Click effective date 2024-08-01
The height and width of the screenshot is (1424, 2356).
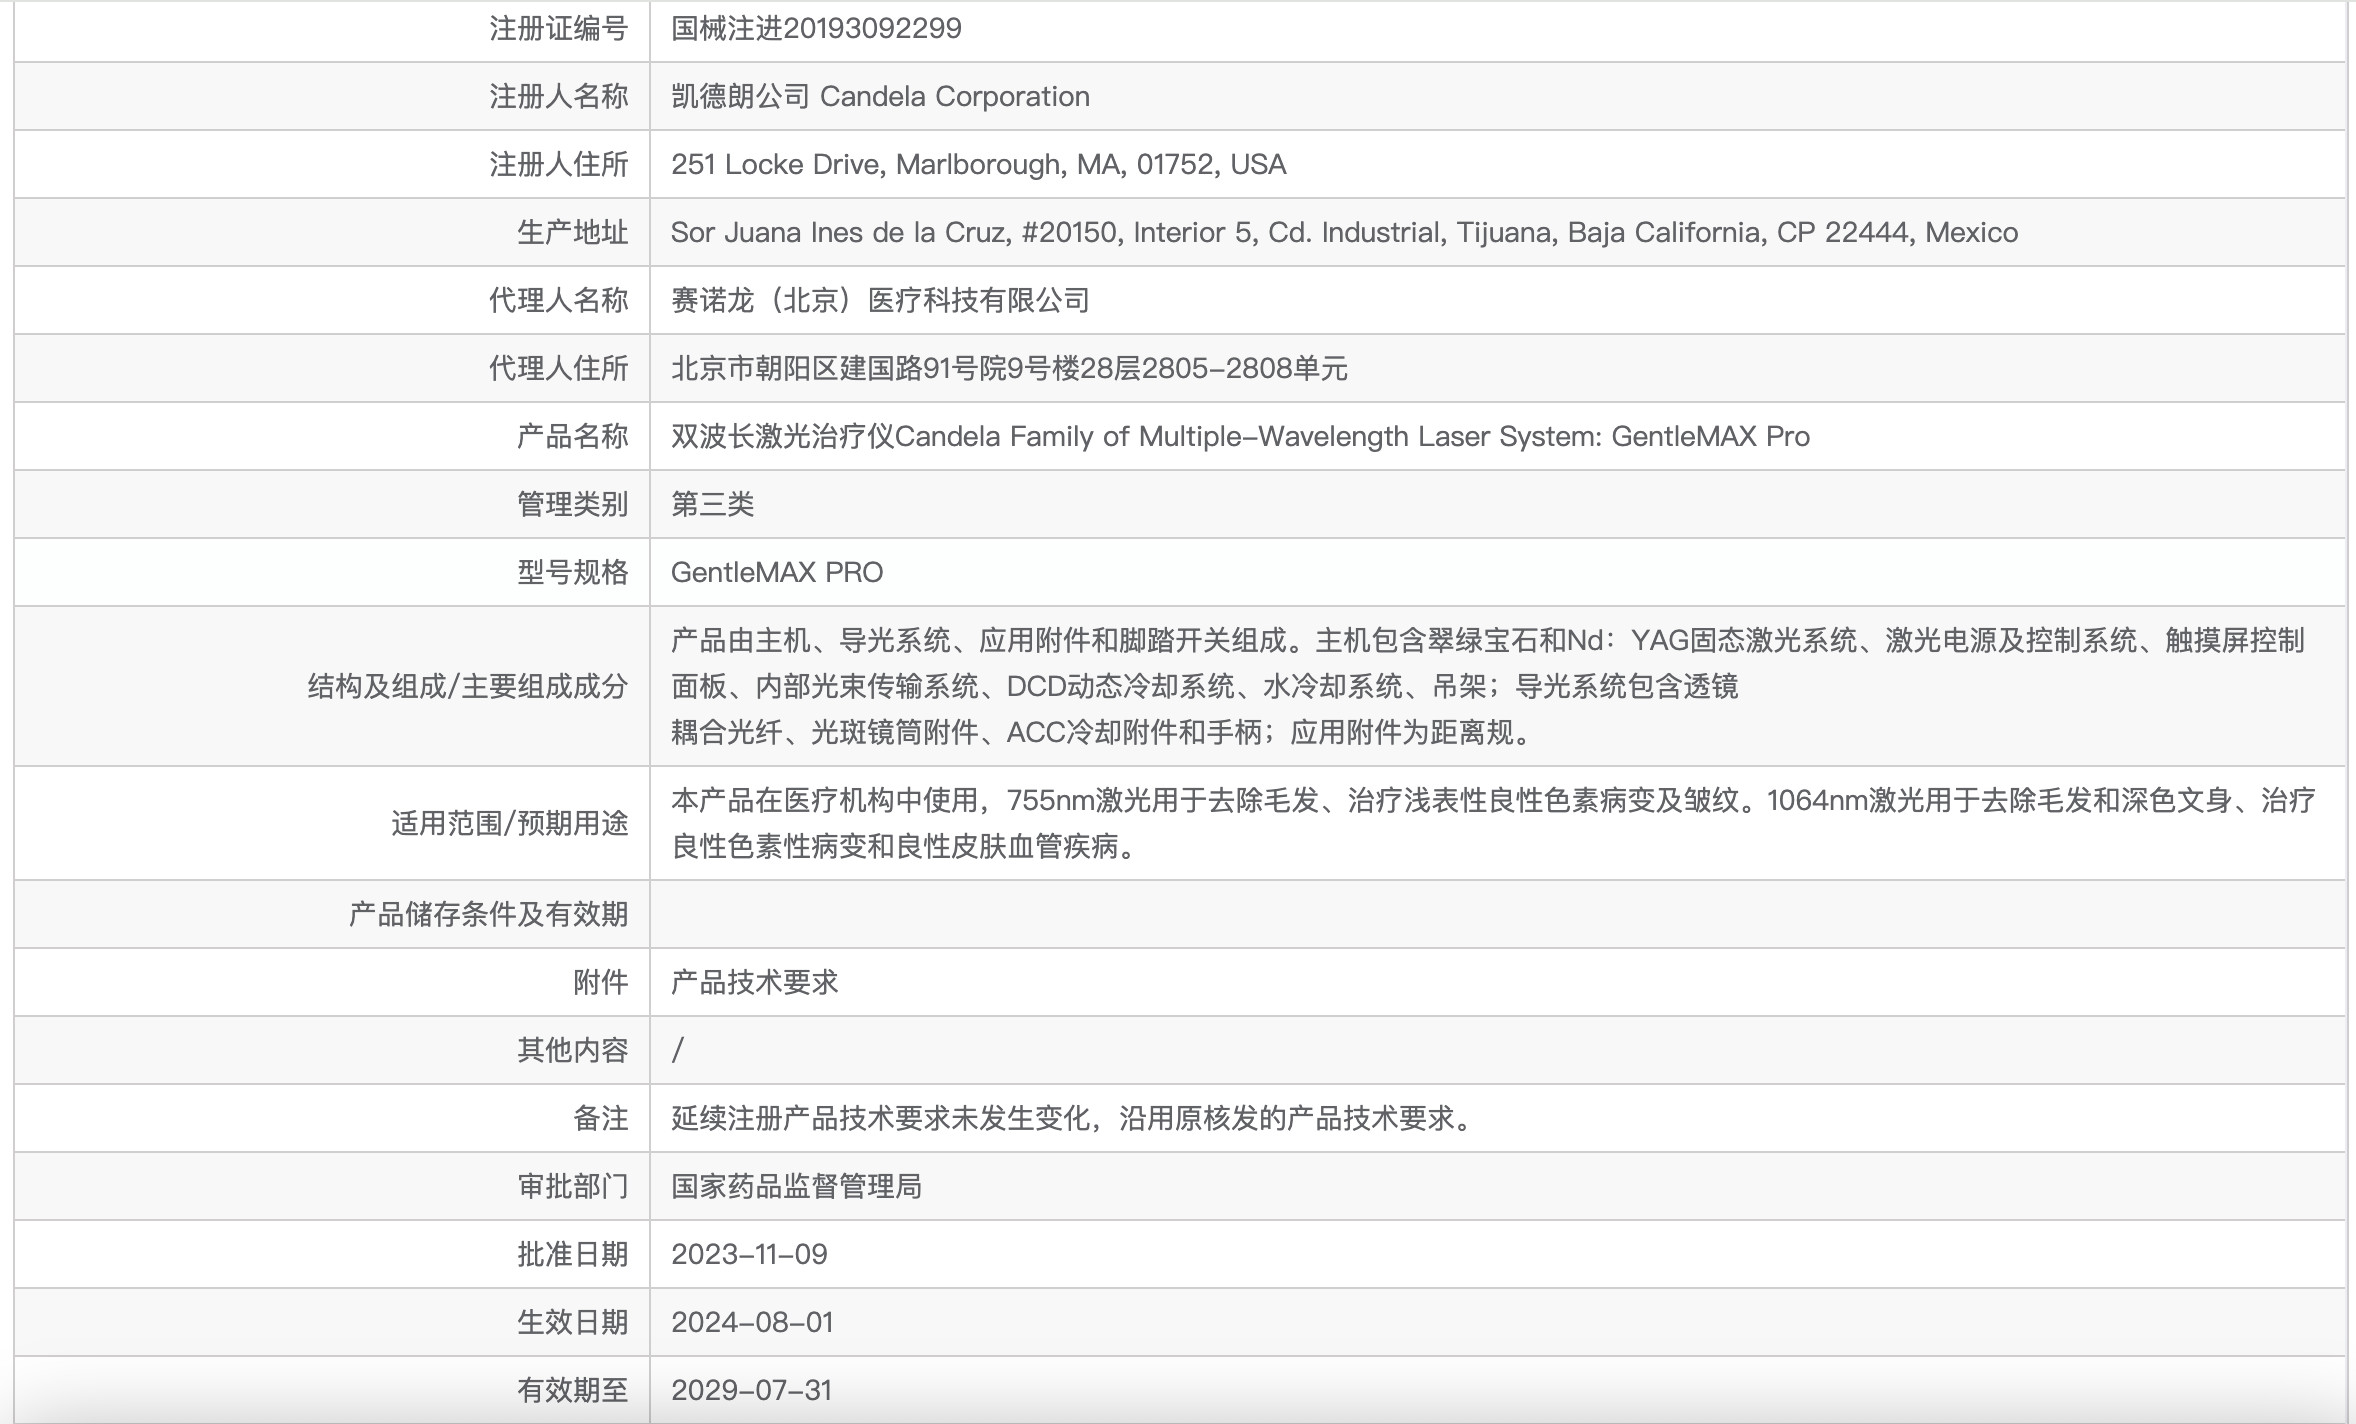click(x=752, y=1322)
